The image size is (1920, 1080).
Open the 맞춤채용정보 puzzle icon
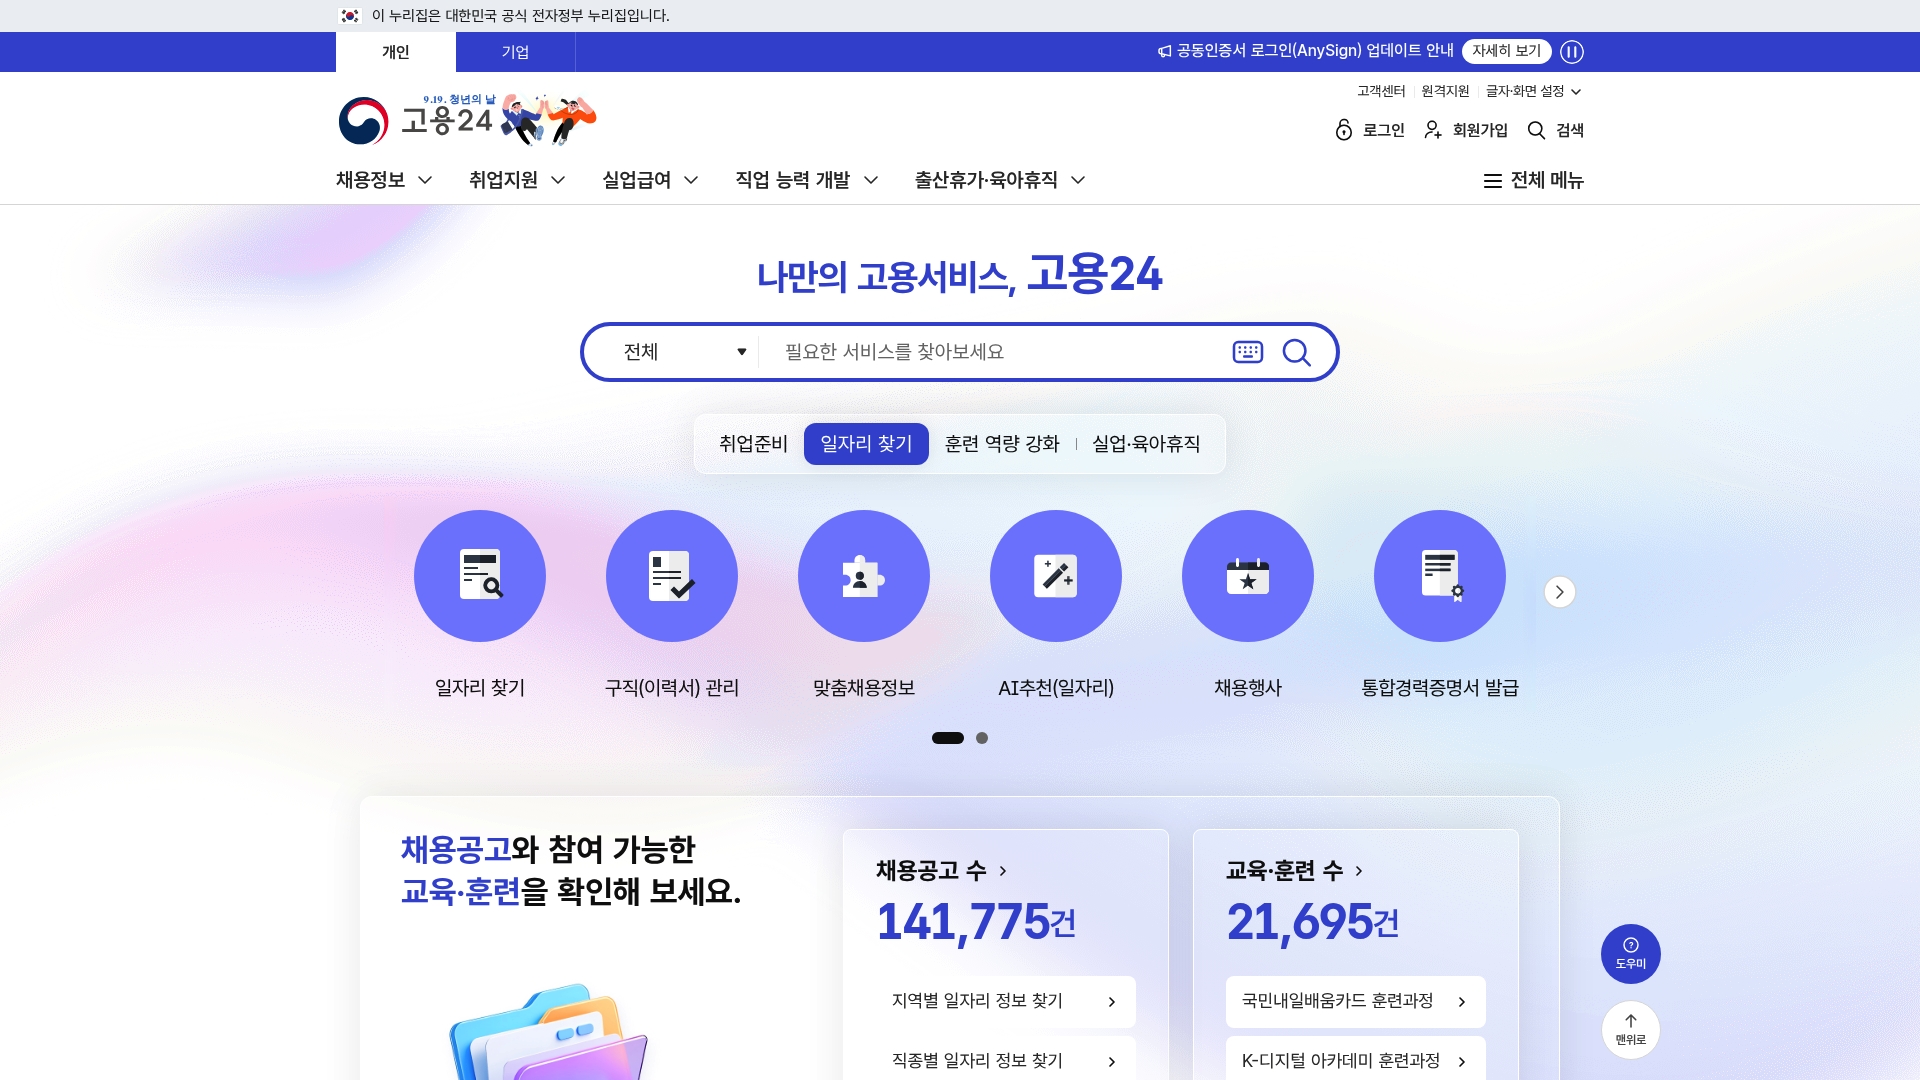click(864, 576)
